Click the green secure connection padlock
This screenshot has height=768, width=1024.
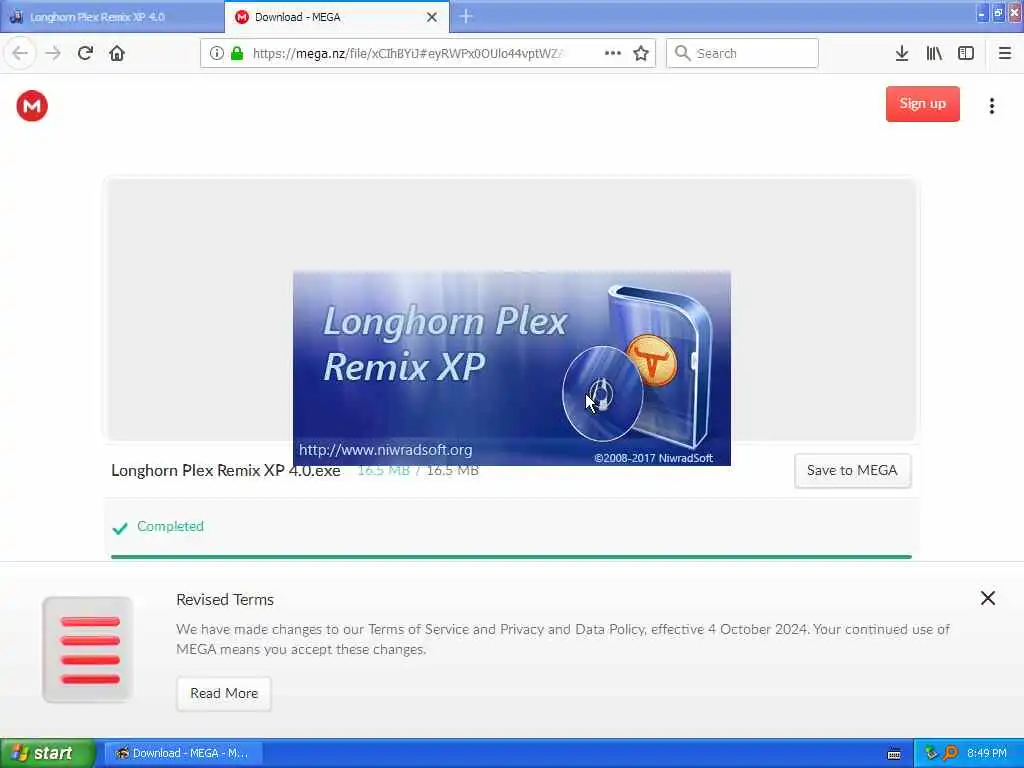point(237,53)
